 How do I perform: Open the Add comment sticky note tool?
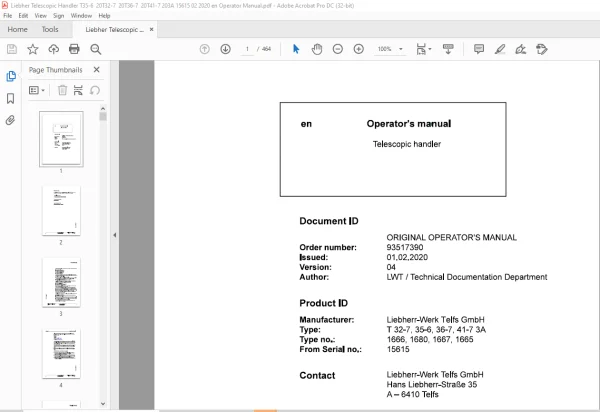tap(479, 49)
